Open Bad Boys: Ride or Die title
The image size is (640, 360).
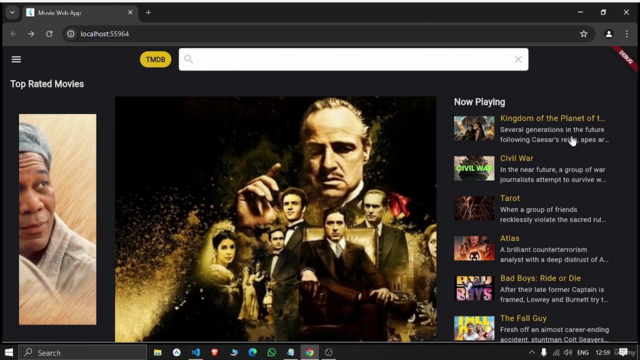[x=540, y=278]
